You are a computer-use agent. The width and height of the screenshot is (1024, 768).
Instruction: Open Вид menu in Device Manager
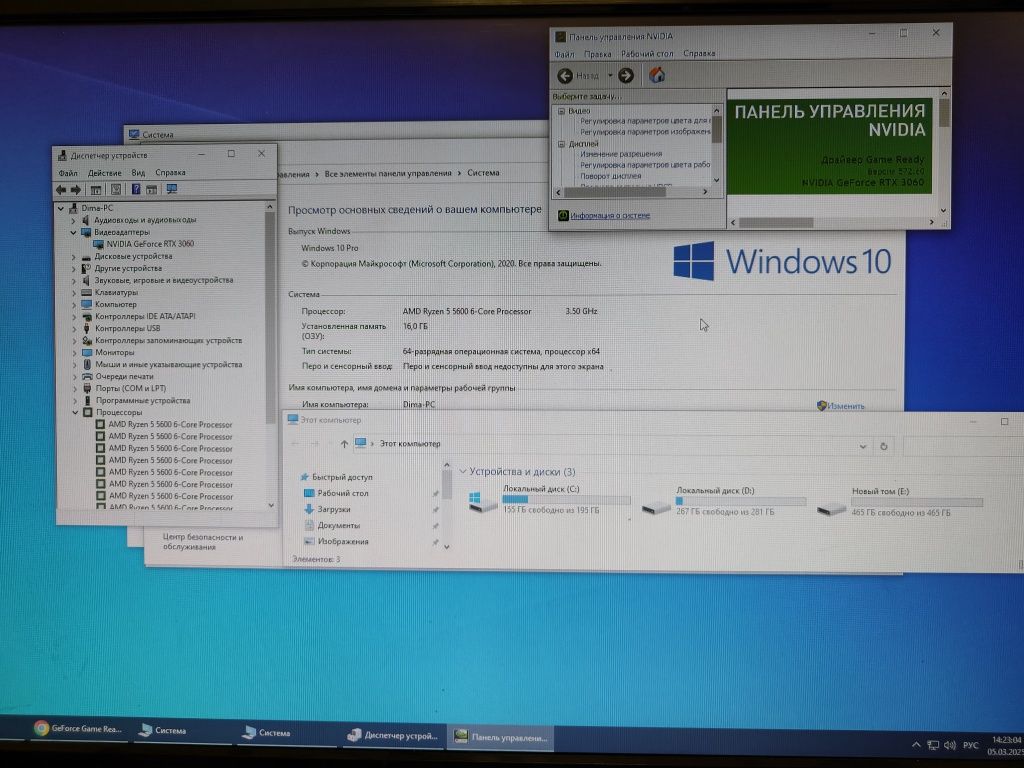tap(138, 173)
